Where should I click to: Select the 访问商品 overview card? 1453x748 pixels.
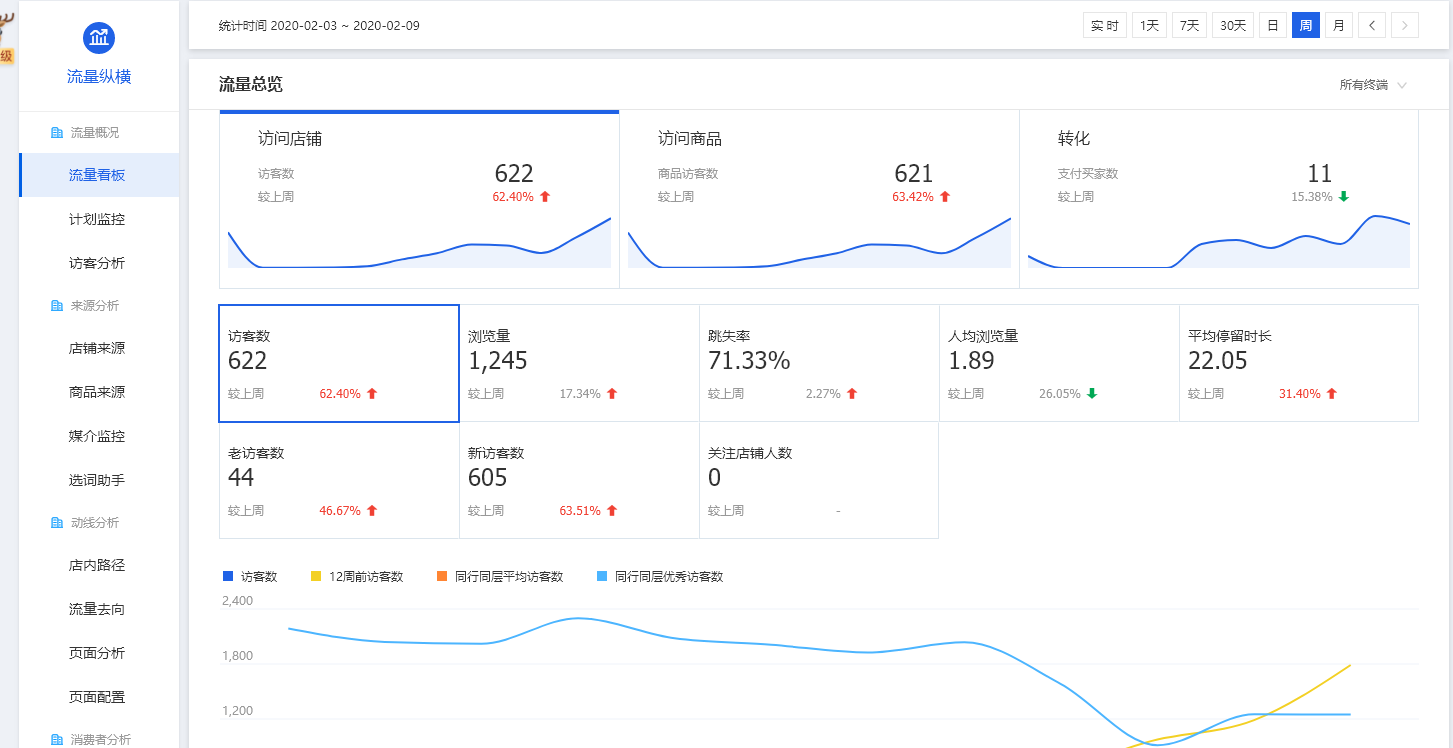tap(818, 198)
